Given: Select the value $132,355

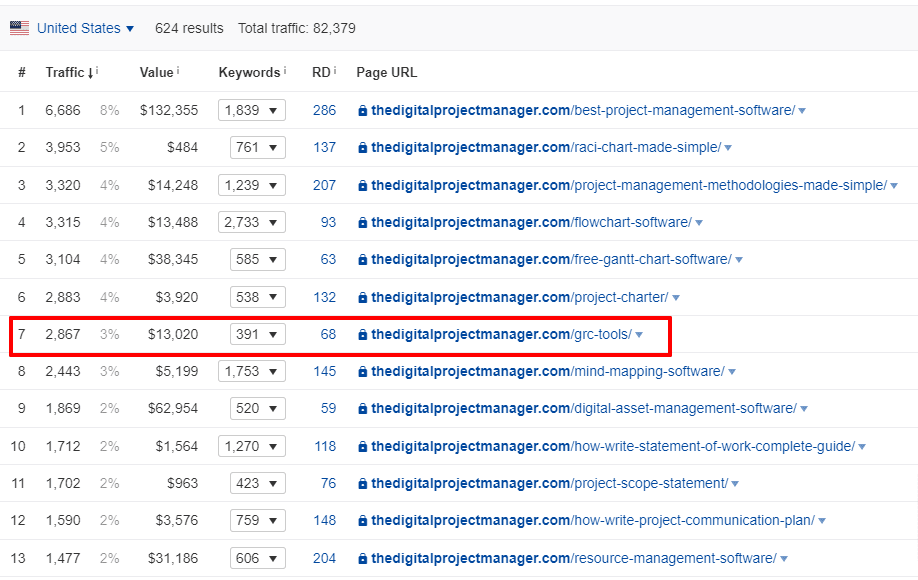Looking at the screenshot, I should click(169, 110).
